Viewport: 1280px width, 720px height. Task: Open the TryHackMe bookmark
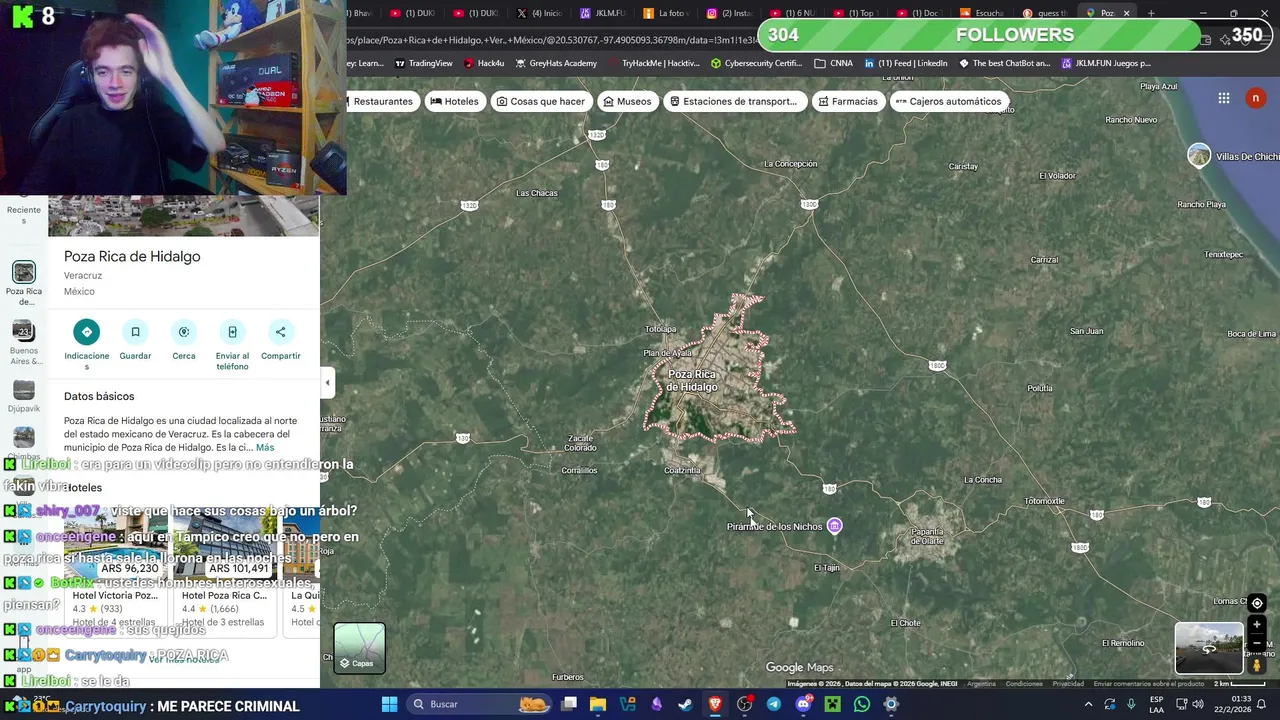coord(653,63)
